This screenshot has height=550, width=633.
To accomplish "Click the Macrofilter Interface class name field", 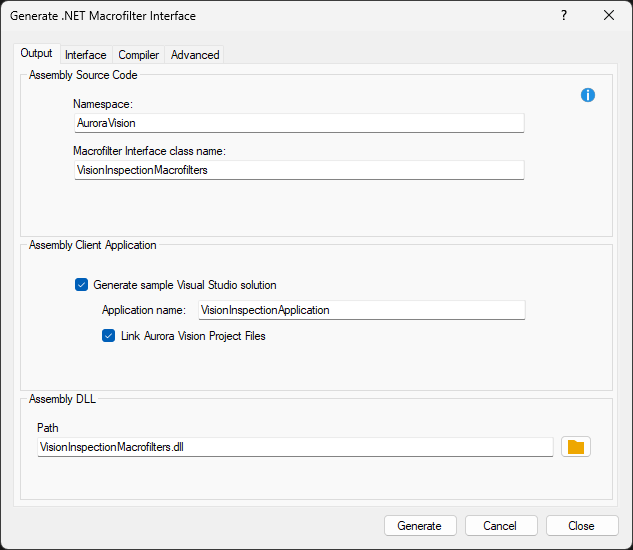I will click(x=298, y=170).
